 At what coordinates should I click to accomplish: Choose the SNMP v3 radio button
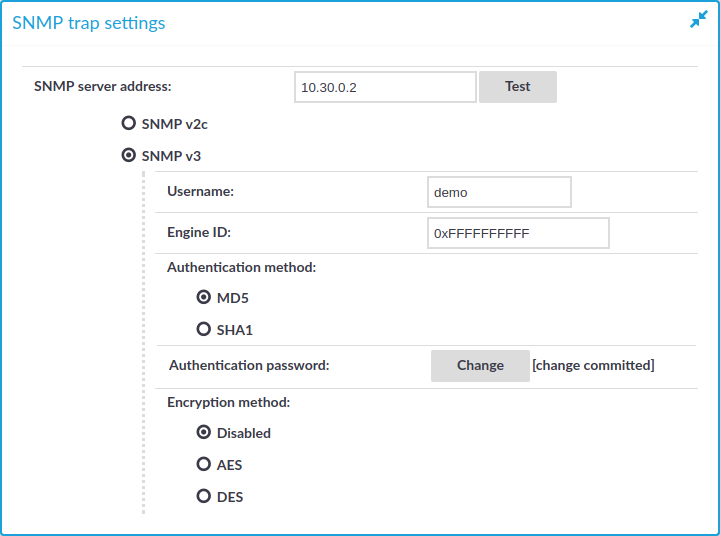128,156
